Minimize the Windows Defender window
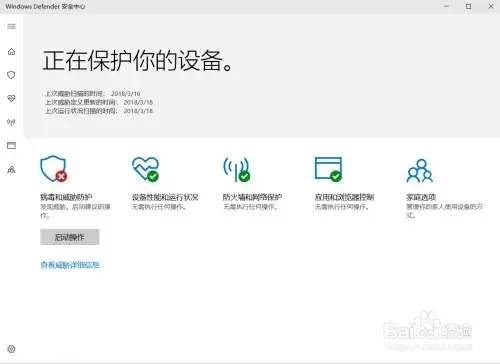The height and width of the screenshot is (364, 500). tap(446, 6)
